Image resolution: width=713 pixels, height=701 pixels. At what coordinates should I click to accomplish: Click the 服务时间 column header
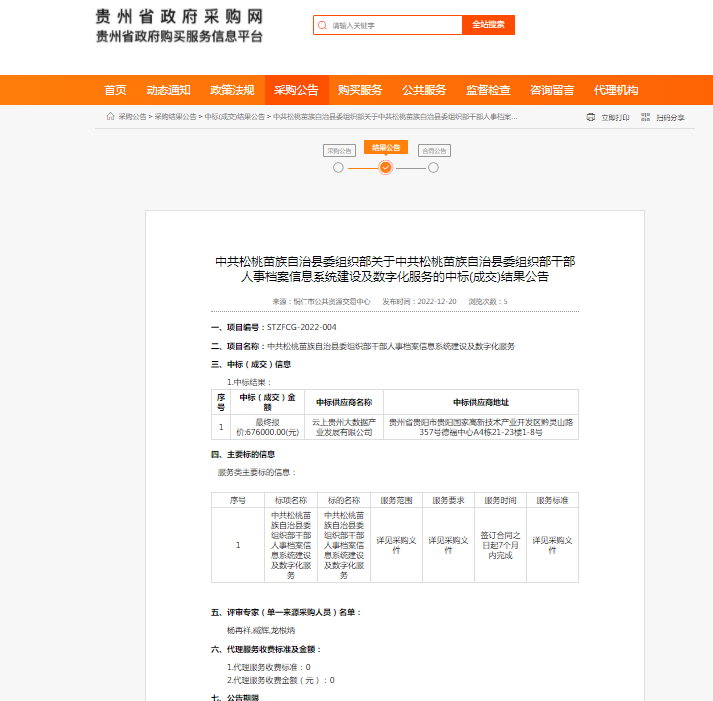point(500,501)
